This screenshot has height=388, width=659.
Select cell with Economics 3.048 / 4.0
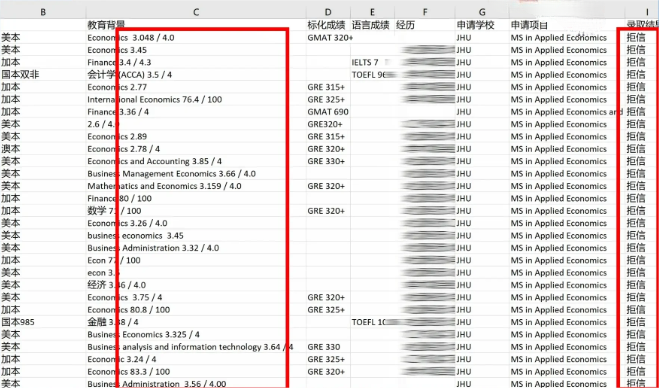(x=196, y=37)
